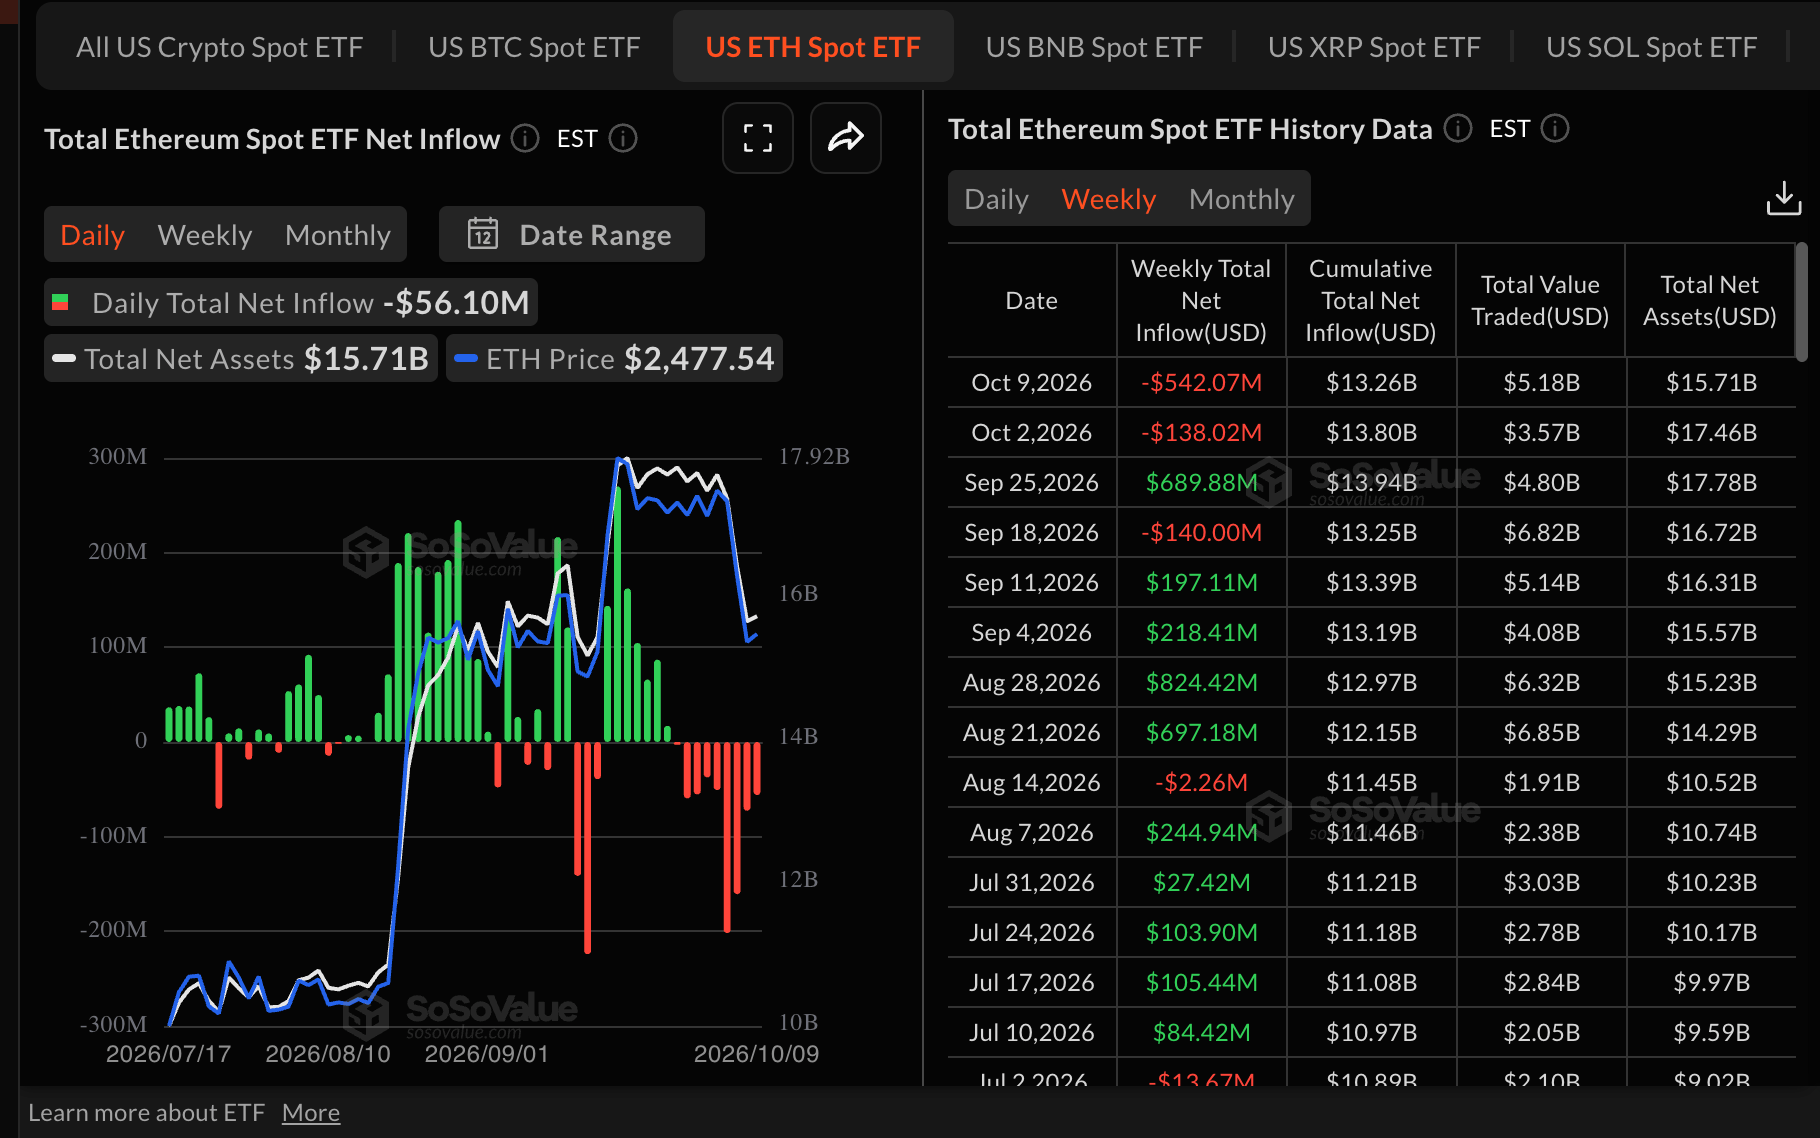
Task: Click Cumulative Total Net Inflow column header
Action: (1370, 300)
